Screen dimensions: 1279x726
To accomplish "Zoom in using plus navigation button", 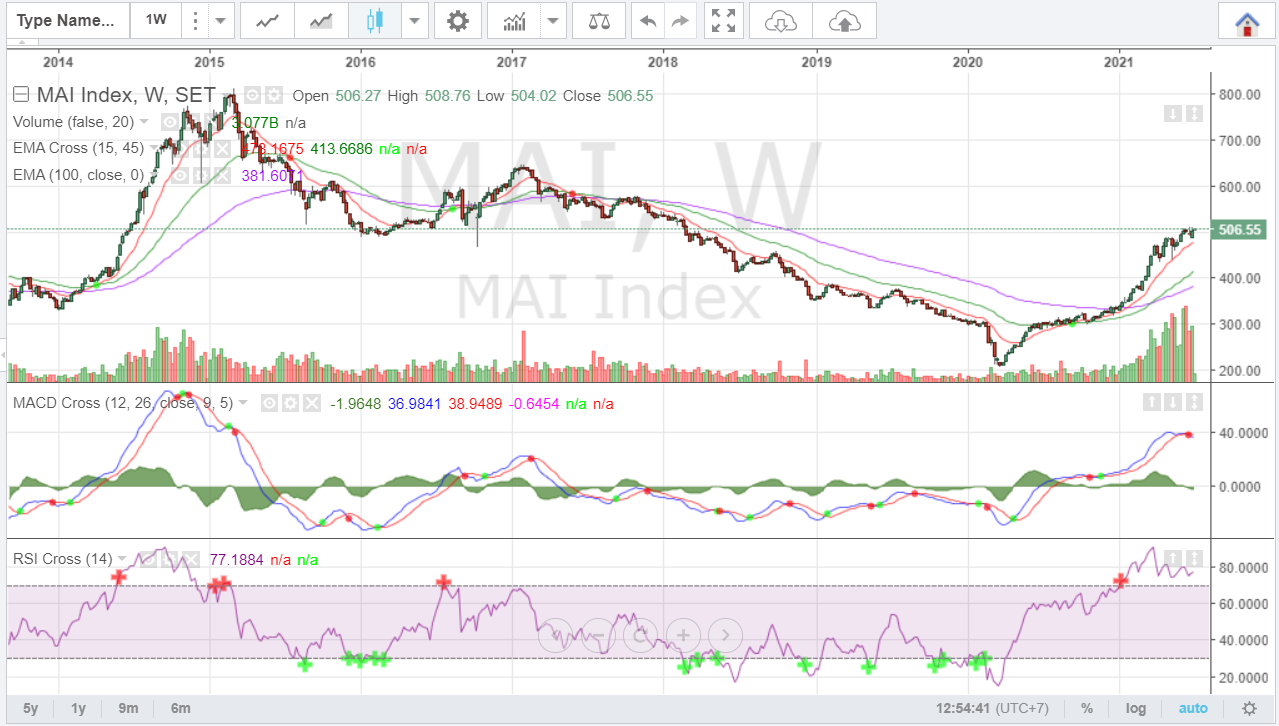I will (683, 634).
